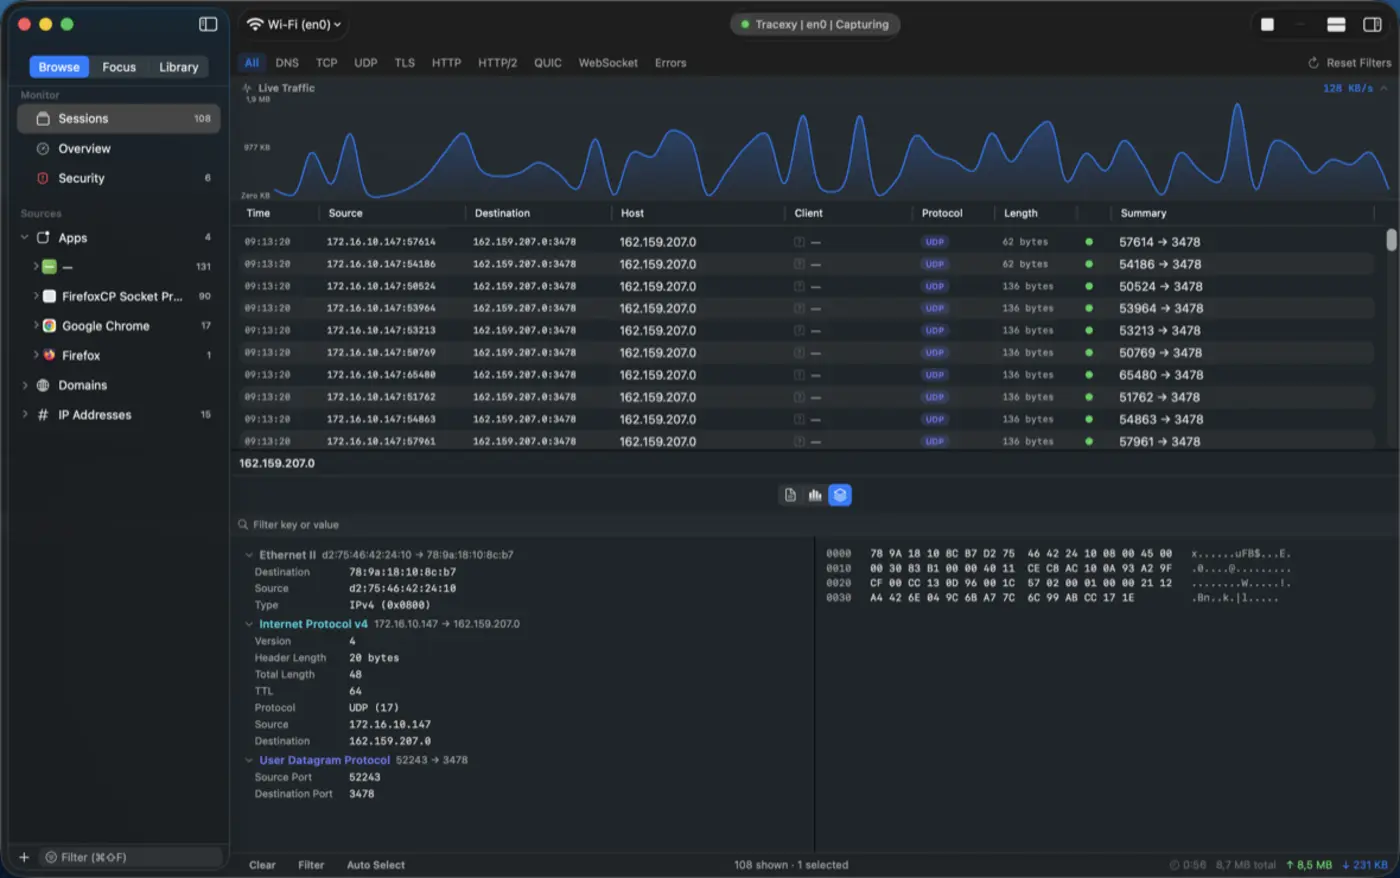The height and width of the screenshot is (878, 1400).
Task: Expand the unnamed green app entry
Action: pos(36,267)
